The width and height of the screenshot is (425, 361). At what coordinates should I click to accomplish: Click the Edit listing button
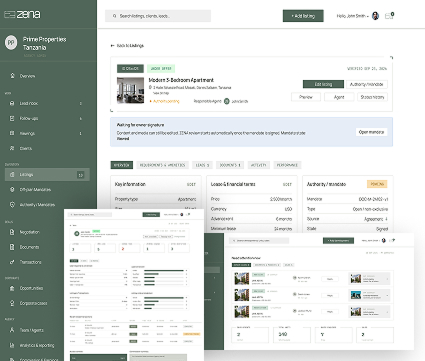pyautogui.click(x=323, y=84)
